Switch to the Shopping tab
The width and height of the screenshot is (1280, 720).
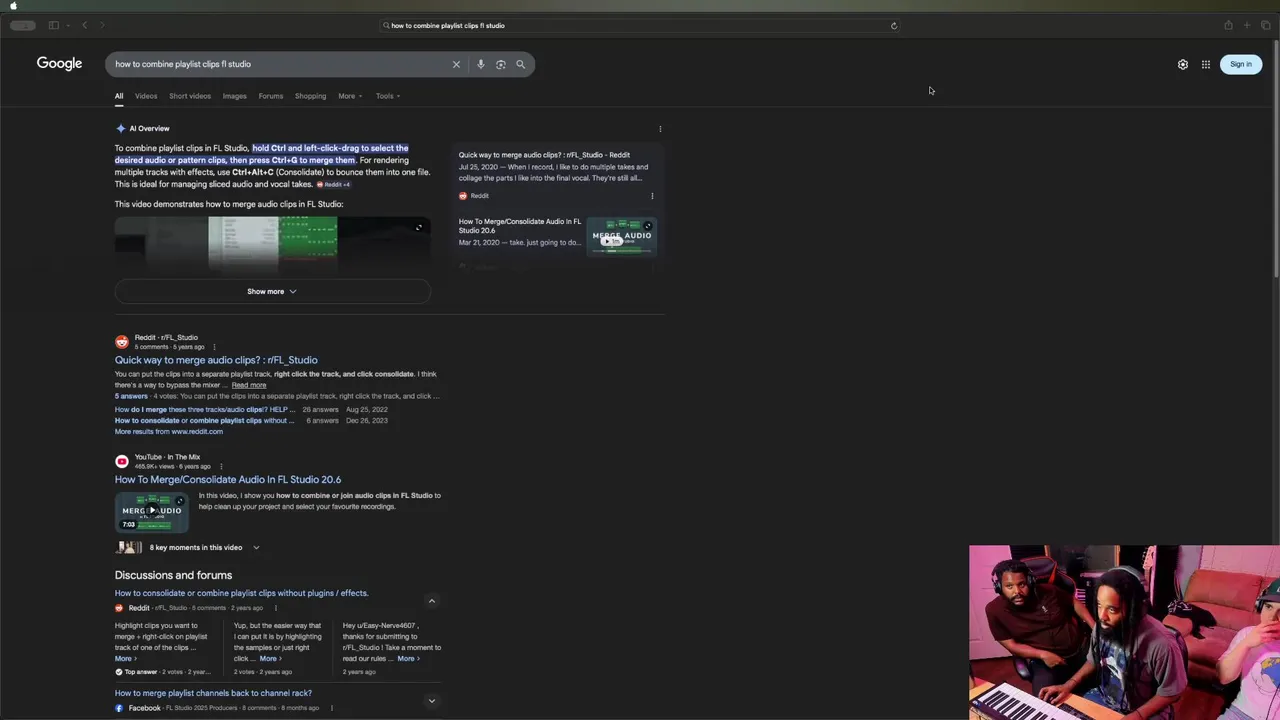pyautogui.click(x=310, y=96)
